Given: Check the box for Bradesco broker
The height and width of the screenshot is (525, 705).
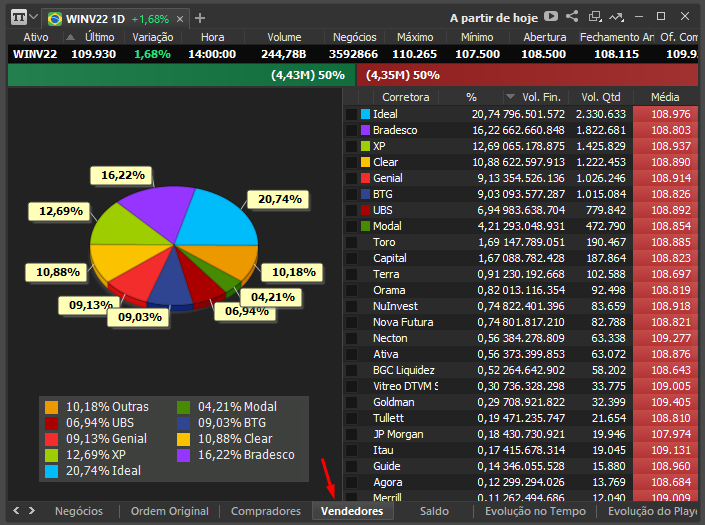Looking at the screenshot, I should point(351,130).
